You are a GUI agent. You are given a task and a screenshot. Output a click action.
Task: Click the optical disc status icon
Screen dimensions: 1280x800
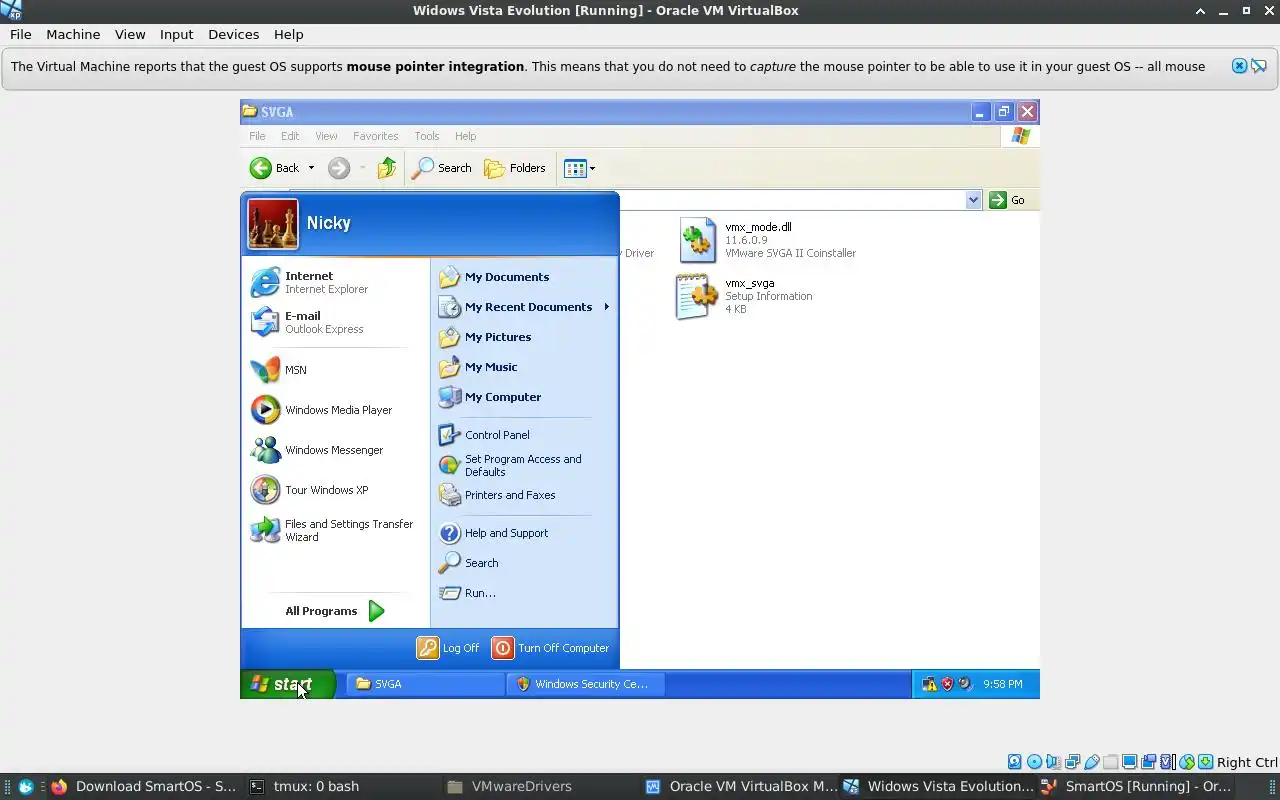coord(1034,762)
